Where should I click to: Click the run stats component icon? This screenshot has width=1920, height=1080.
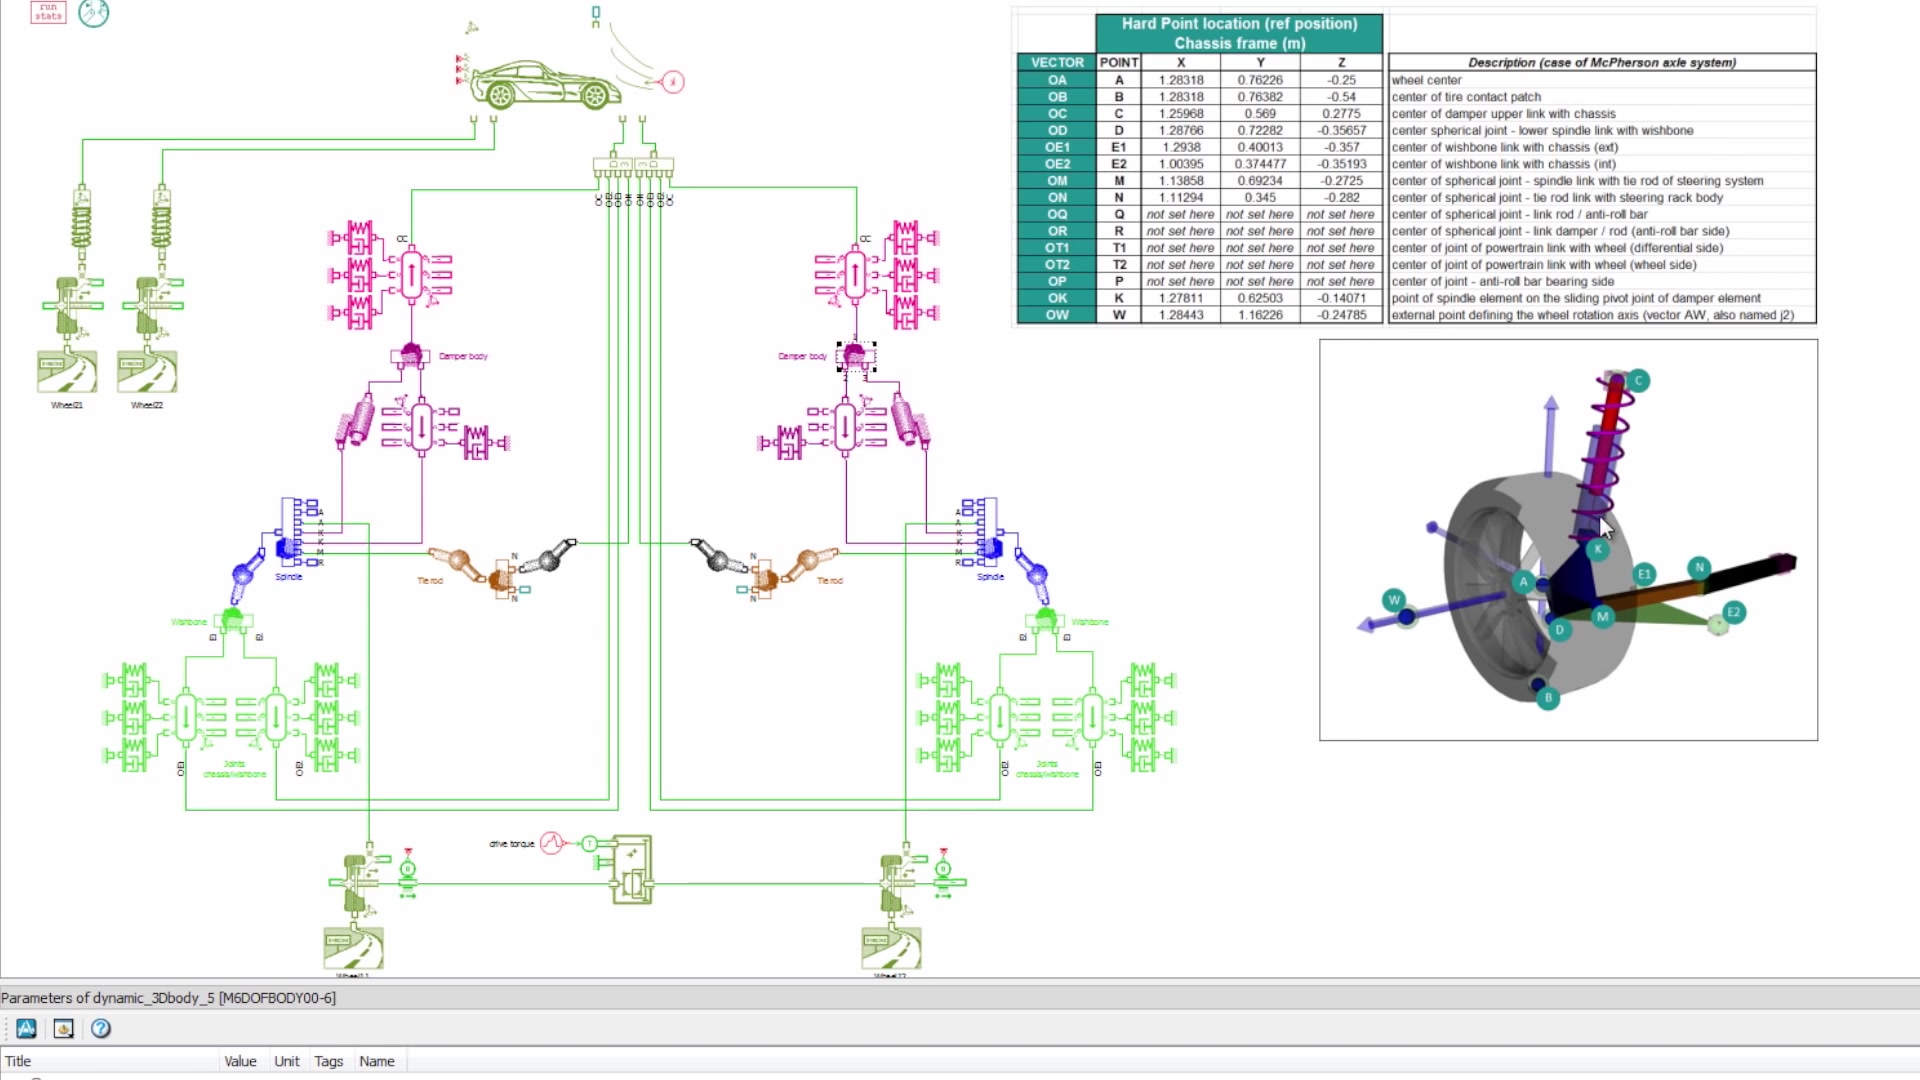(x=48, y=12)
